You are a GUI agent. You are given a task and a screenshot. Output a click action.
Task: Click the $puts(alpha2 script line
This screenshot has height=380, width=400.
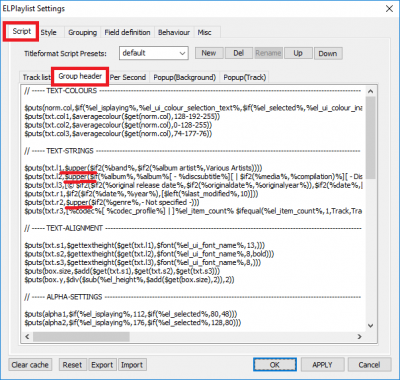pos(133,322)
